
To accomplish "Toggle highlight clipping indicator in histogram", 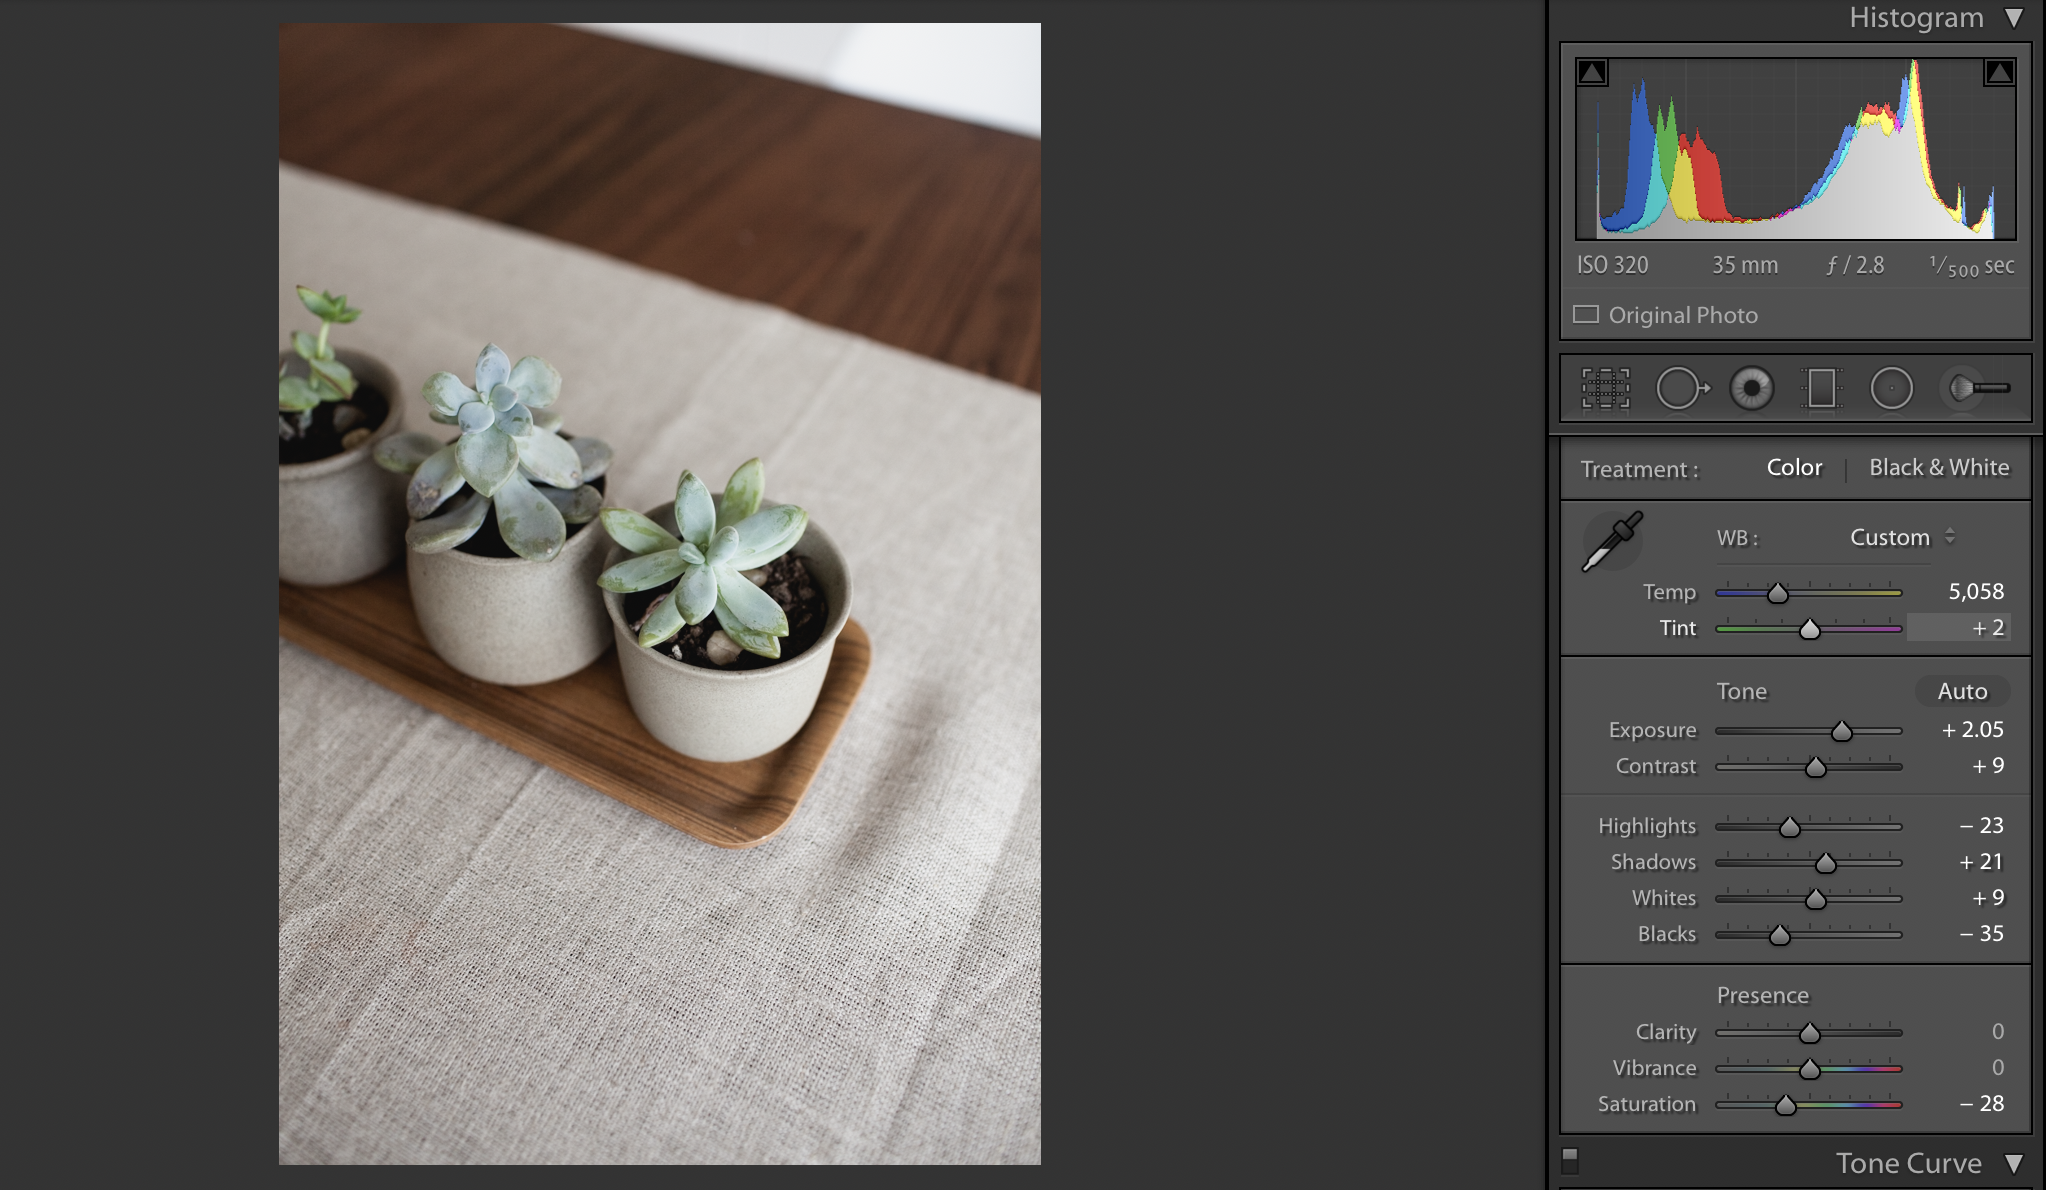I will 1999,72.
